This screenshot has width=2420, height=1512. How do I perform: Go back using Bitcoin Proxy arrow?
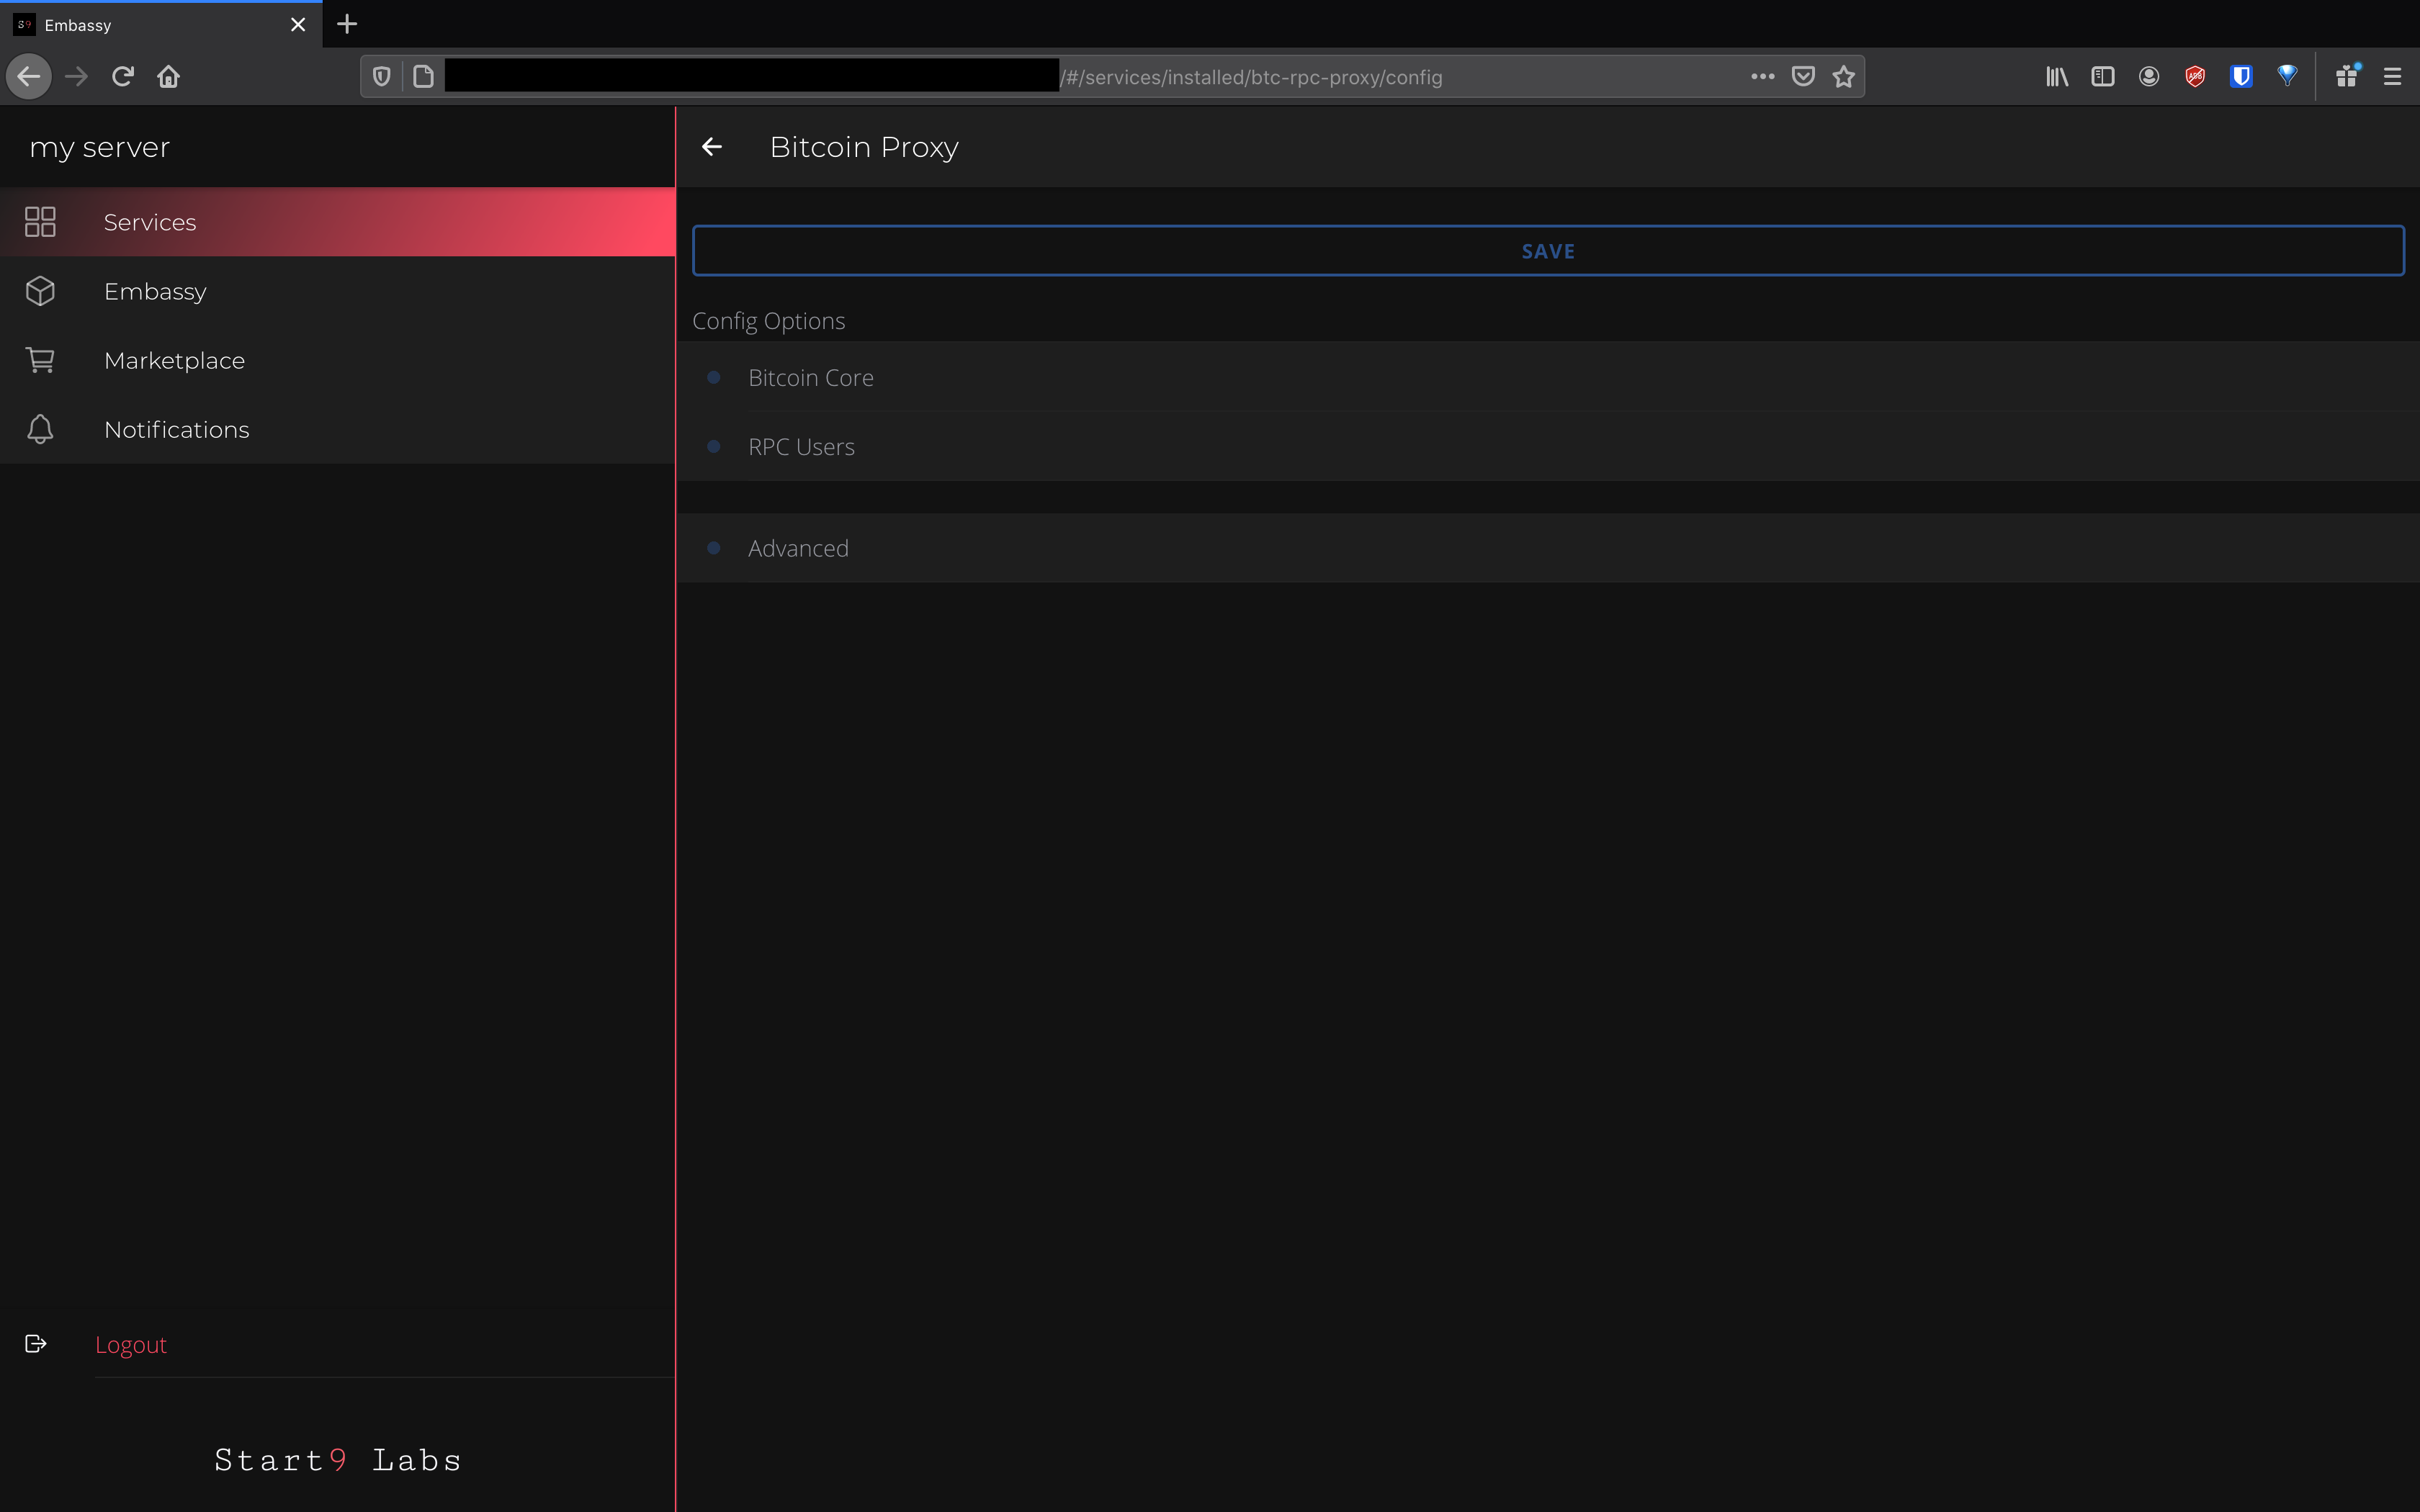point(712,147)
